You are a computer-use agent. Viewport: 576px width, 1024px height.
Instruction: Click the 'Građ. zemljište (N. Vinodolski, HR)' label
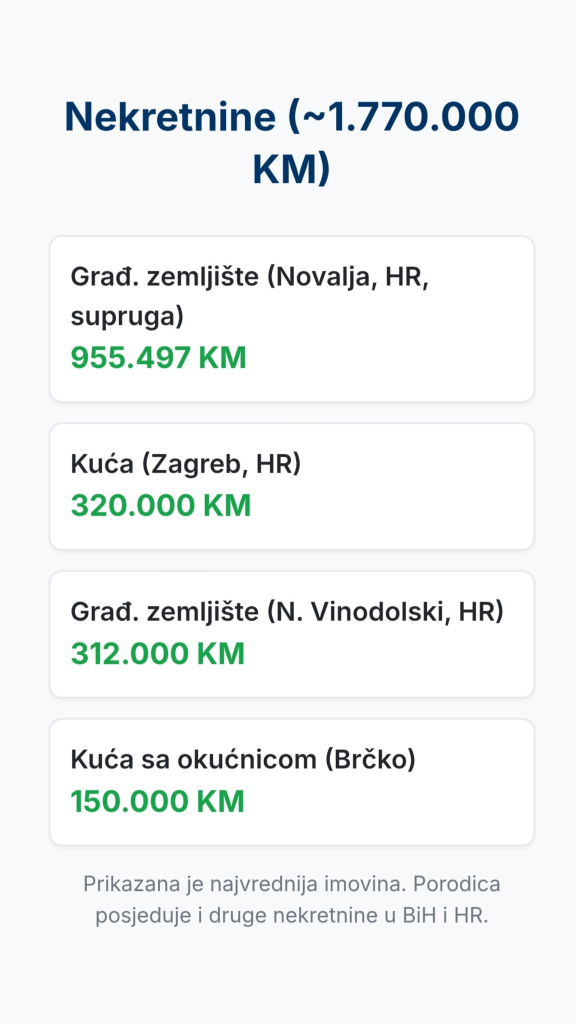[x=287, y=612]
